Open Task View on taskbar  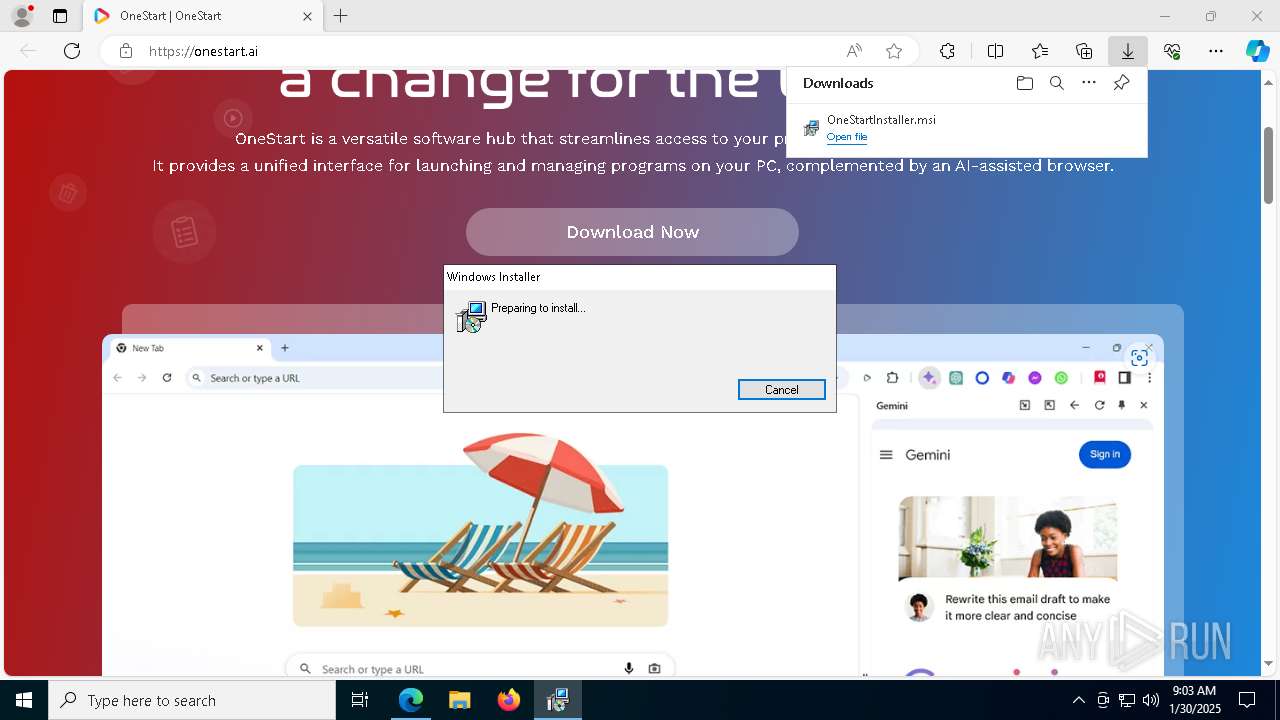[x=360, y=700]
